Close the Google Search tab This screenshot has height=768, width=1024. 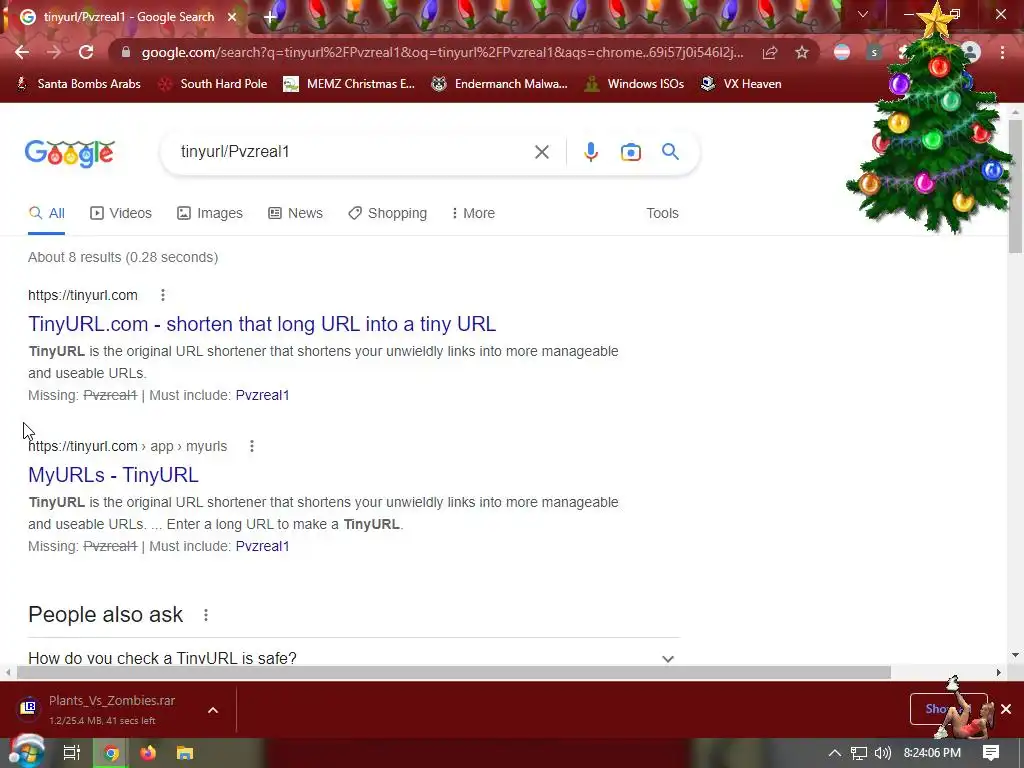point(232,17)
